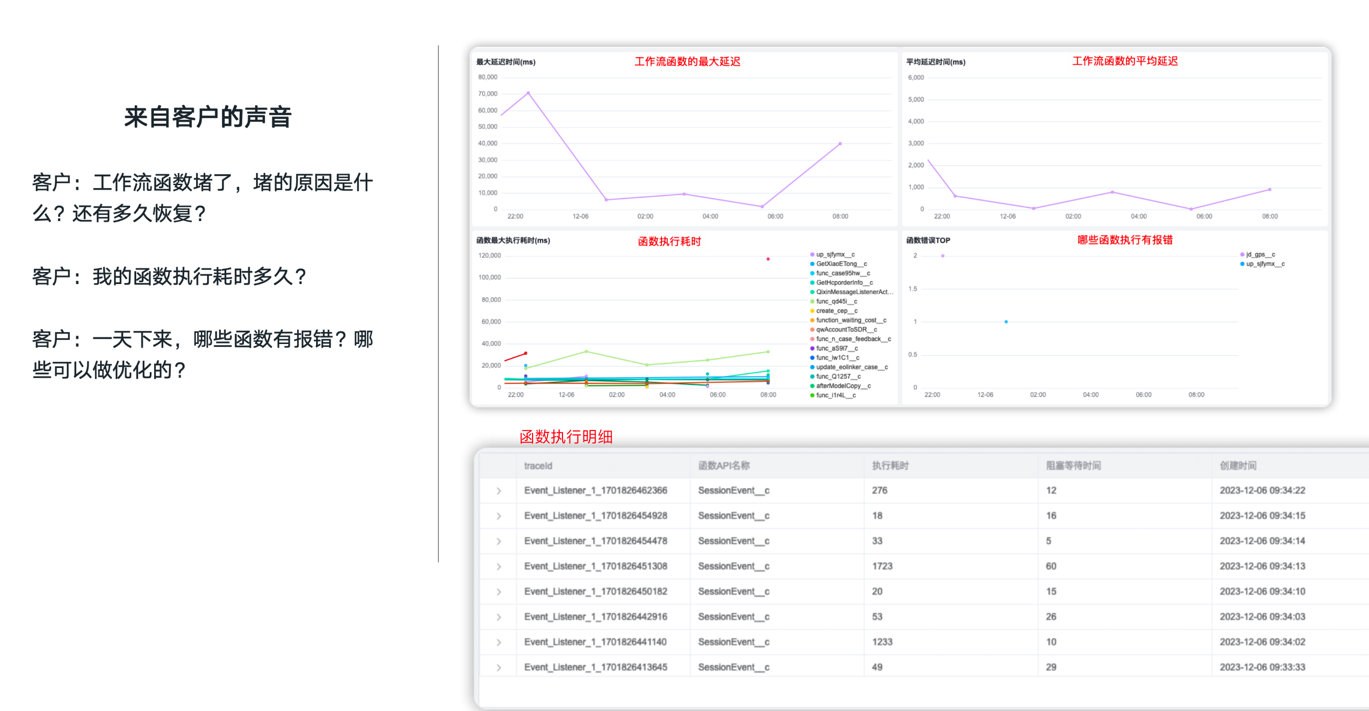Viewport: 1369px width, 711px height.
Task: Click the 70,000 ms peak on max latency chart
Action: click(x=528, y=94)
